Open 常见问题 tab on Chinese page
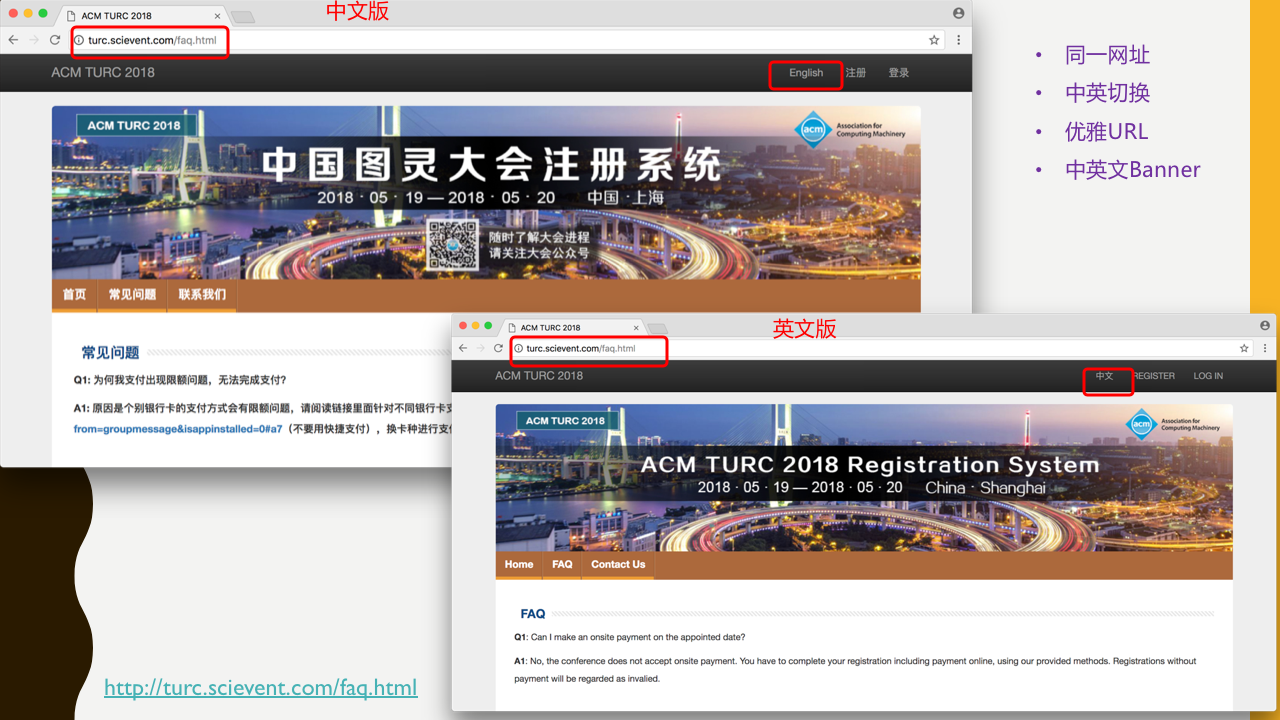Screen dimensions: 1280x720 tap(132, 295)
